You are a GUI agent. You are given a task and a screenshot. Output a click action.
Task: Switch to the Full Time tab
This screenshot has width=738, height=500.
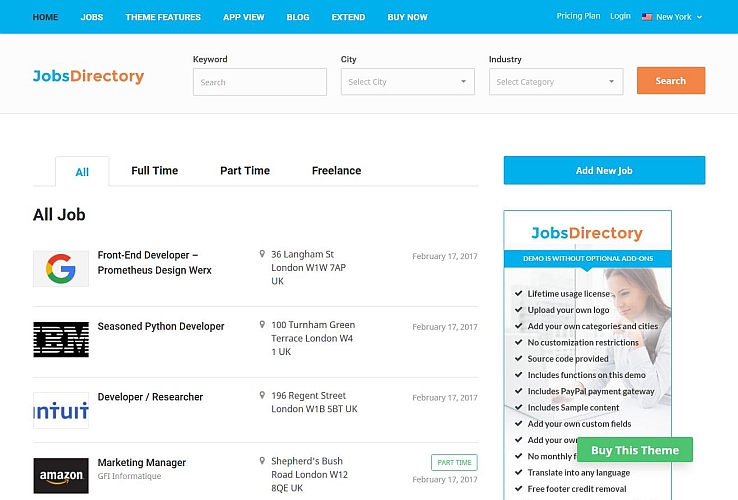(x=154, y=171)
